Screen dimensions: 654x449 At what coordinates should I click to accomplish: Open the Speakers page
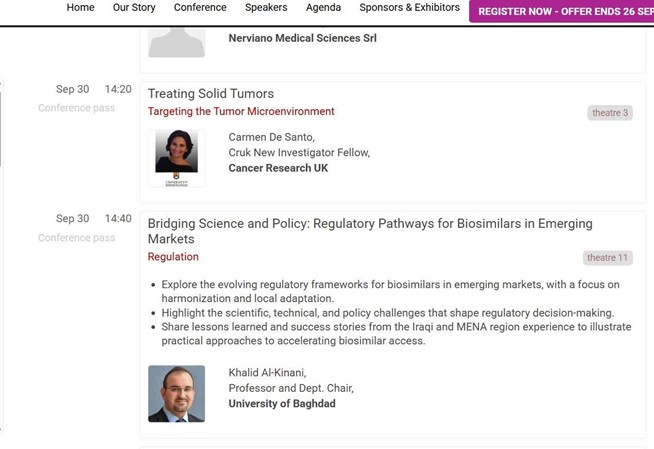[x=266, y=8]
